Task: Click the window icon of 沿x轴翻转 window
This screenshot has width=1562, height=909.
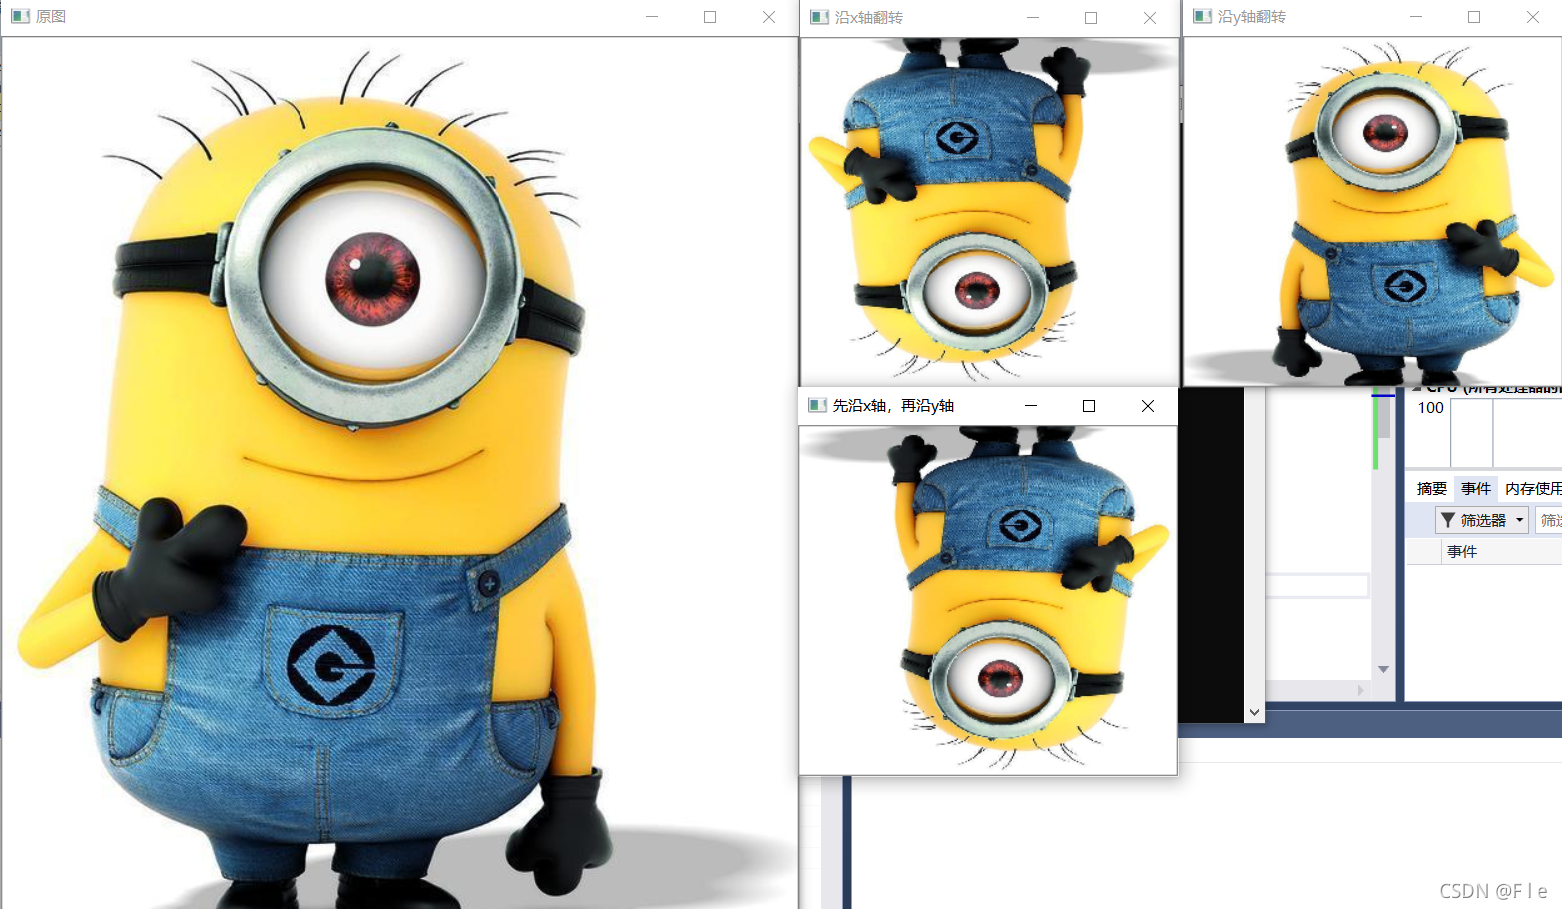Action: (x=819, y=17)
